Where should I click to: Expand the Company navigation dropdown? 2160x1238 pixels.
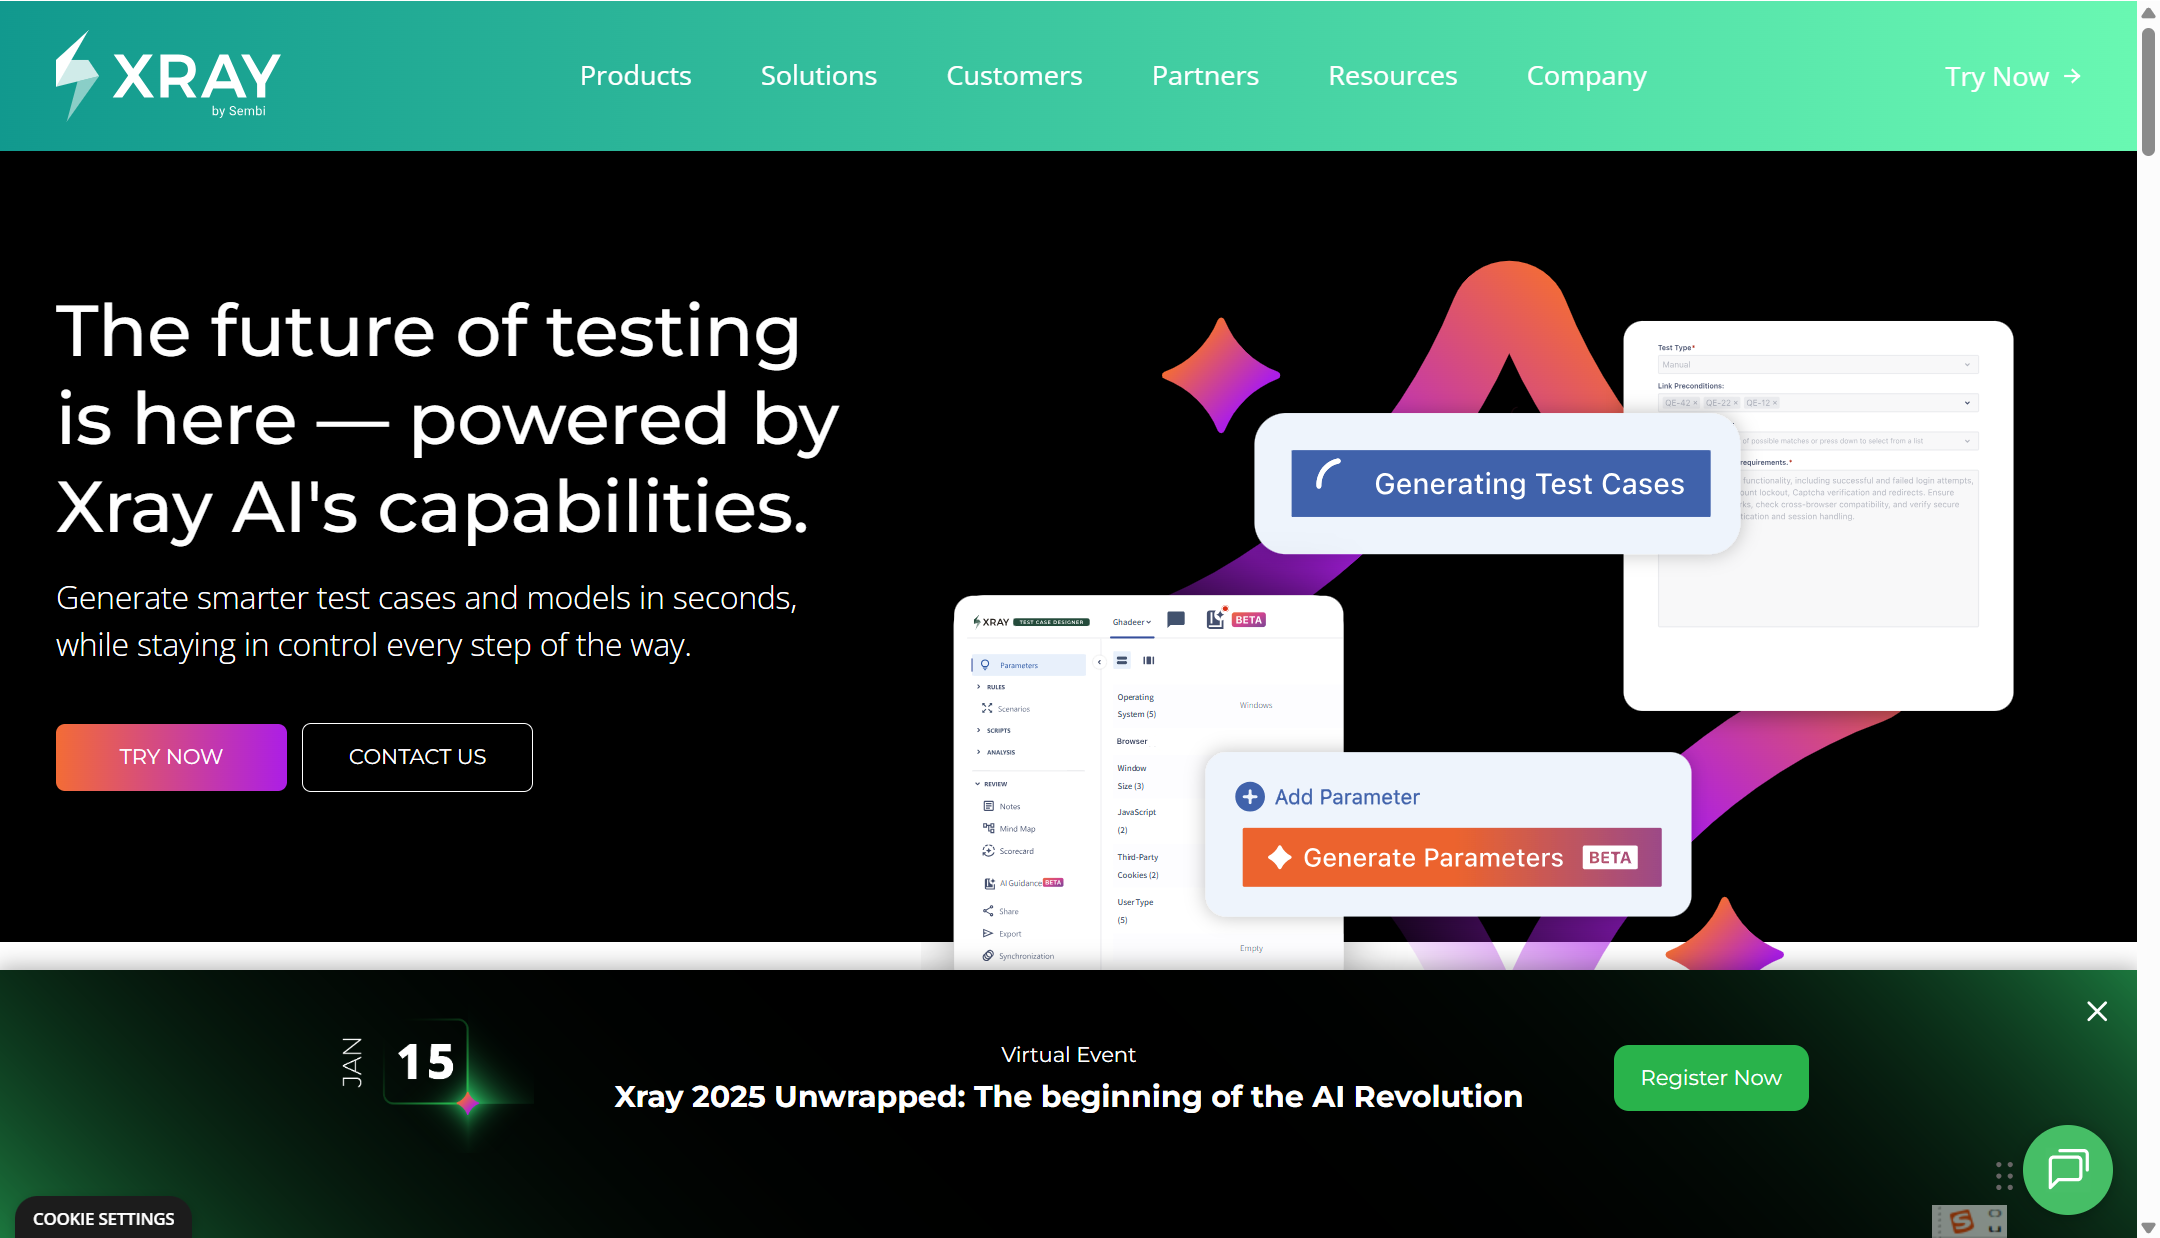[x=1586, y=76]
